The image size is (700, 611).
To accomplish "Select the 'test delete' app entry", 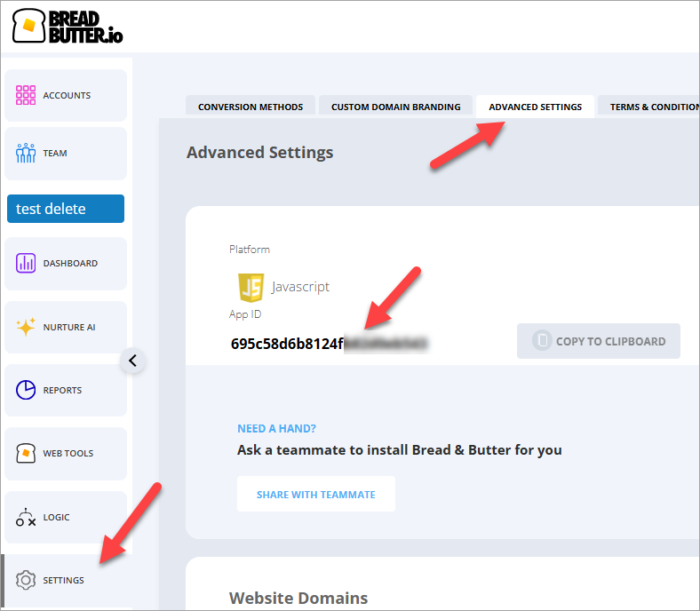I will (x=65, y=209).
